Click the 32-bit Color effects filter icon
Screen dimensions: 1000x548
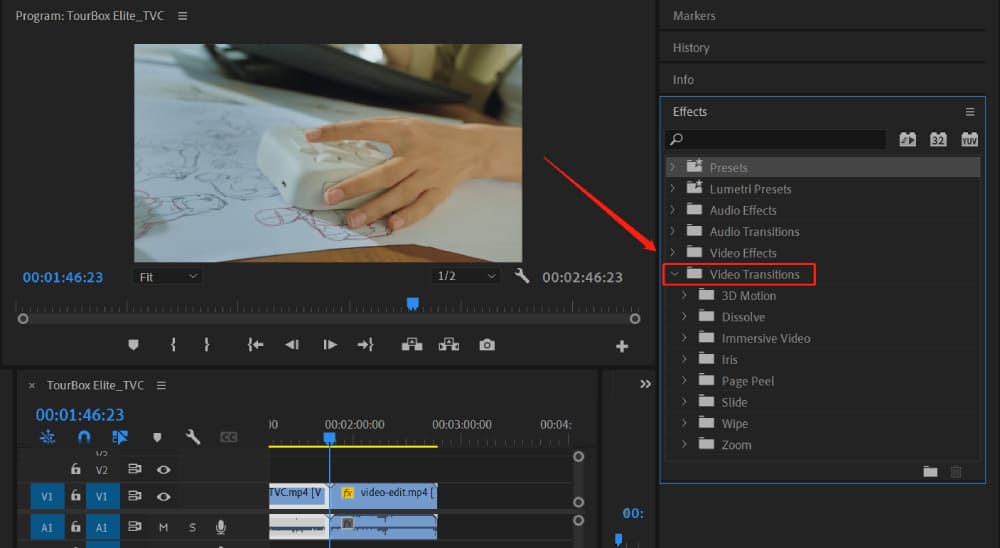tap(938, 140)
